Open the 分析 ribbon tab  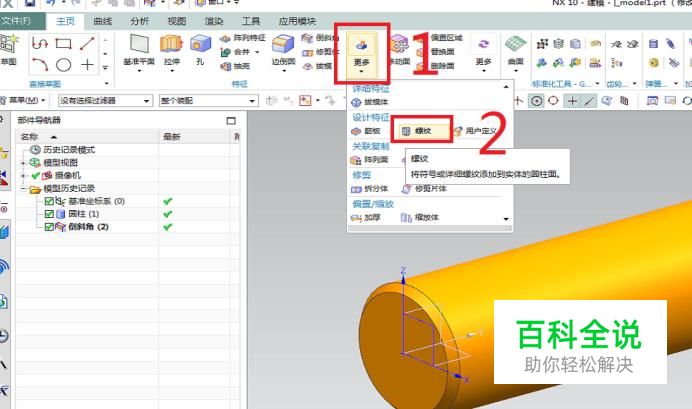pos(139,21)
